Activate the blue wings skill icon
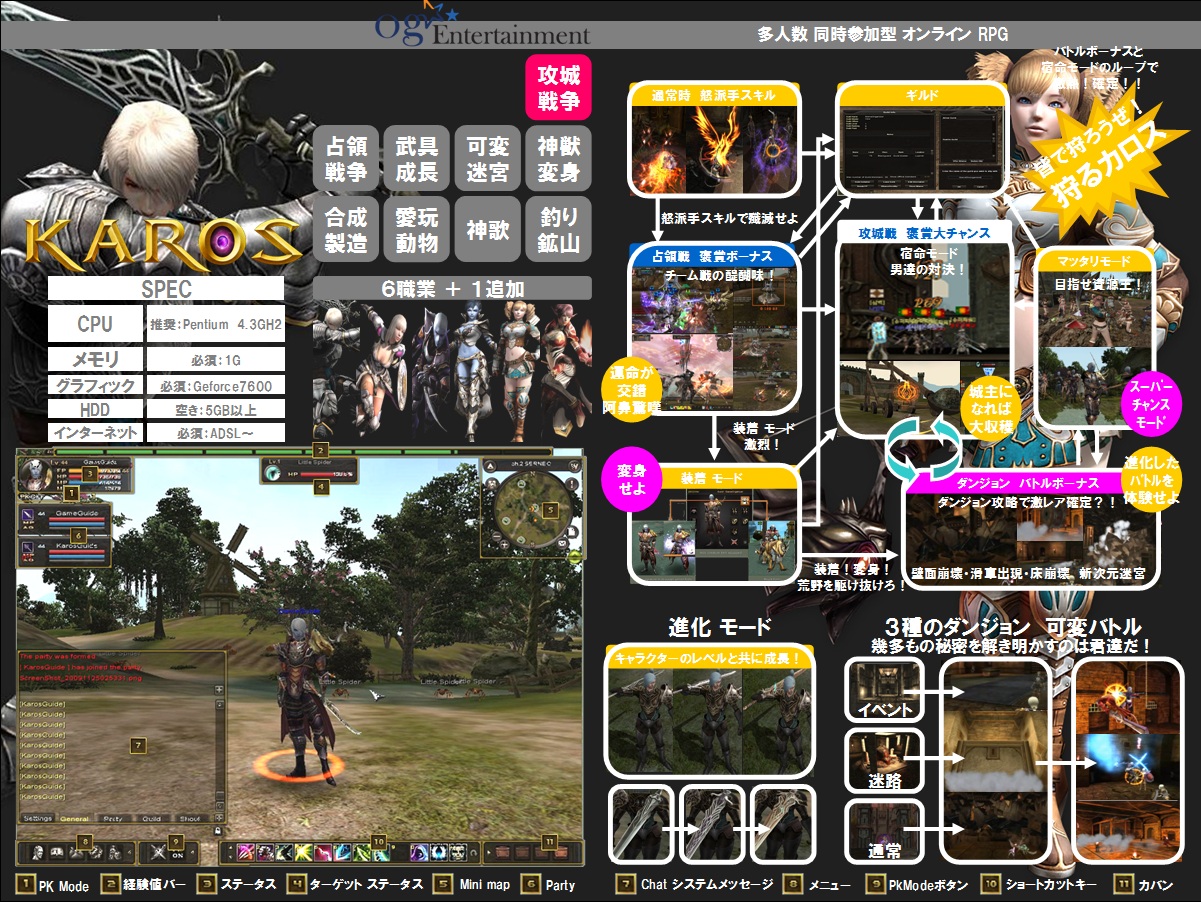 pyautogui.click(x=439, y=852)
